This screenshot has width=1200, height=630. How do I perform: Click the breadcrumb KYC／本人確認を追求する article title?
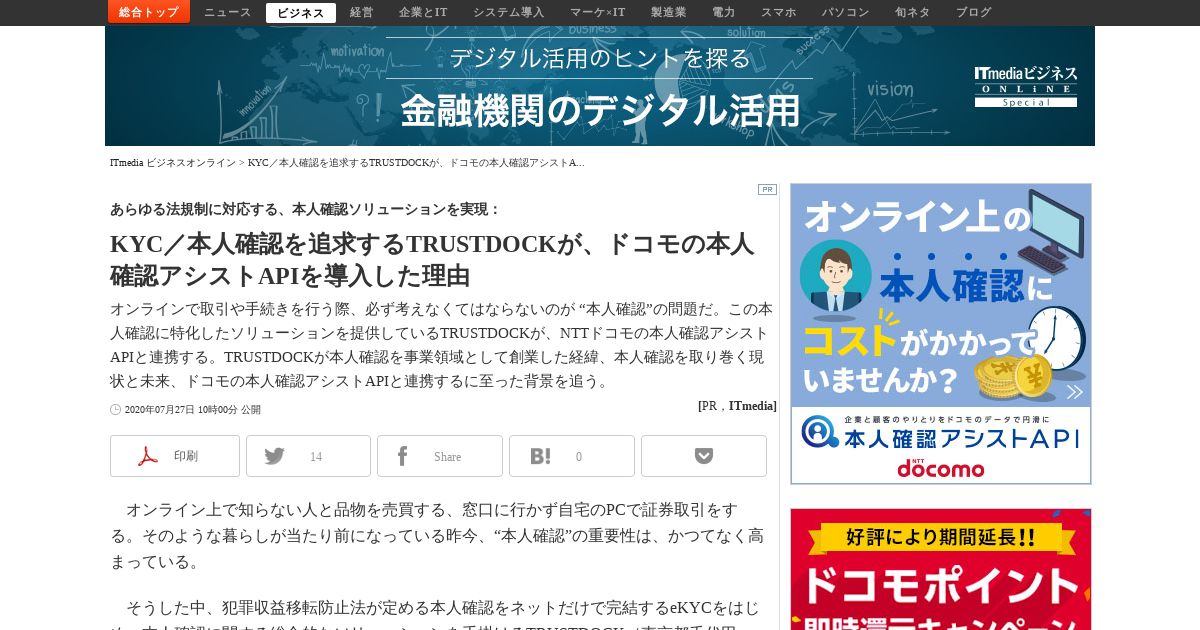point(416,162)
